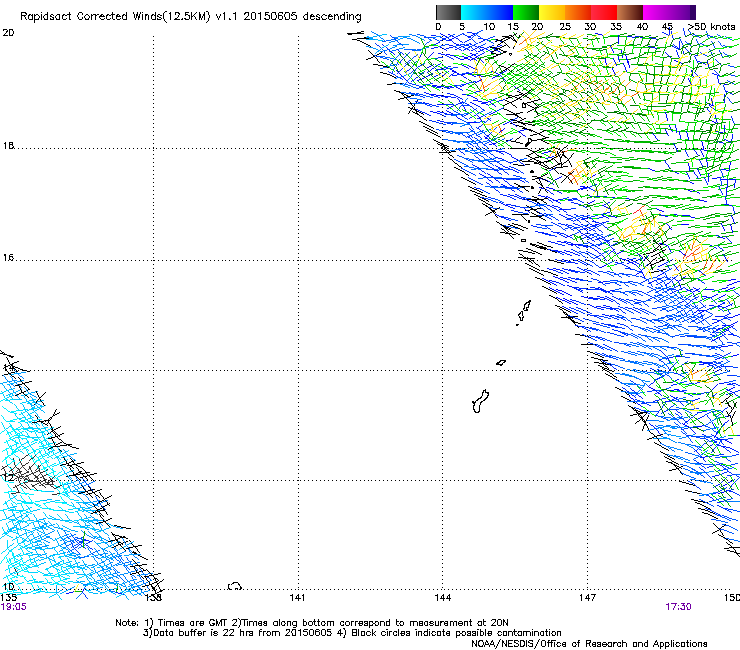Click the '30' knots legend label
The width and height of the screenshot is (740, 650).
click(590, 27)
